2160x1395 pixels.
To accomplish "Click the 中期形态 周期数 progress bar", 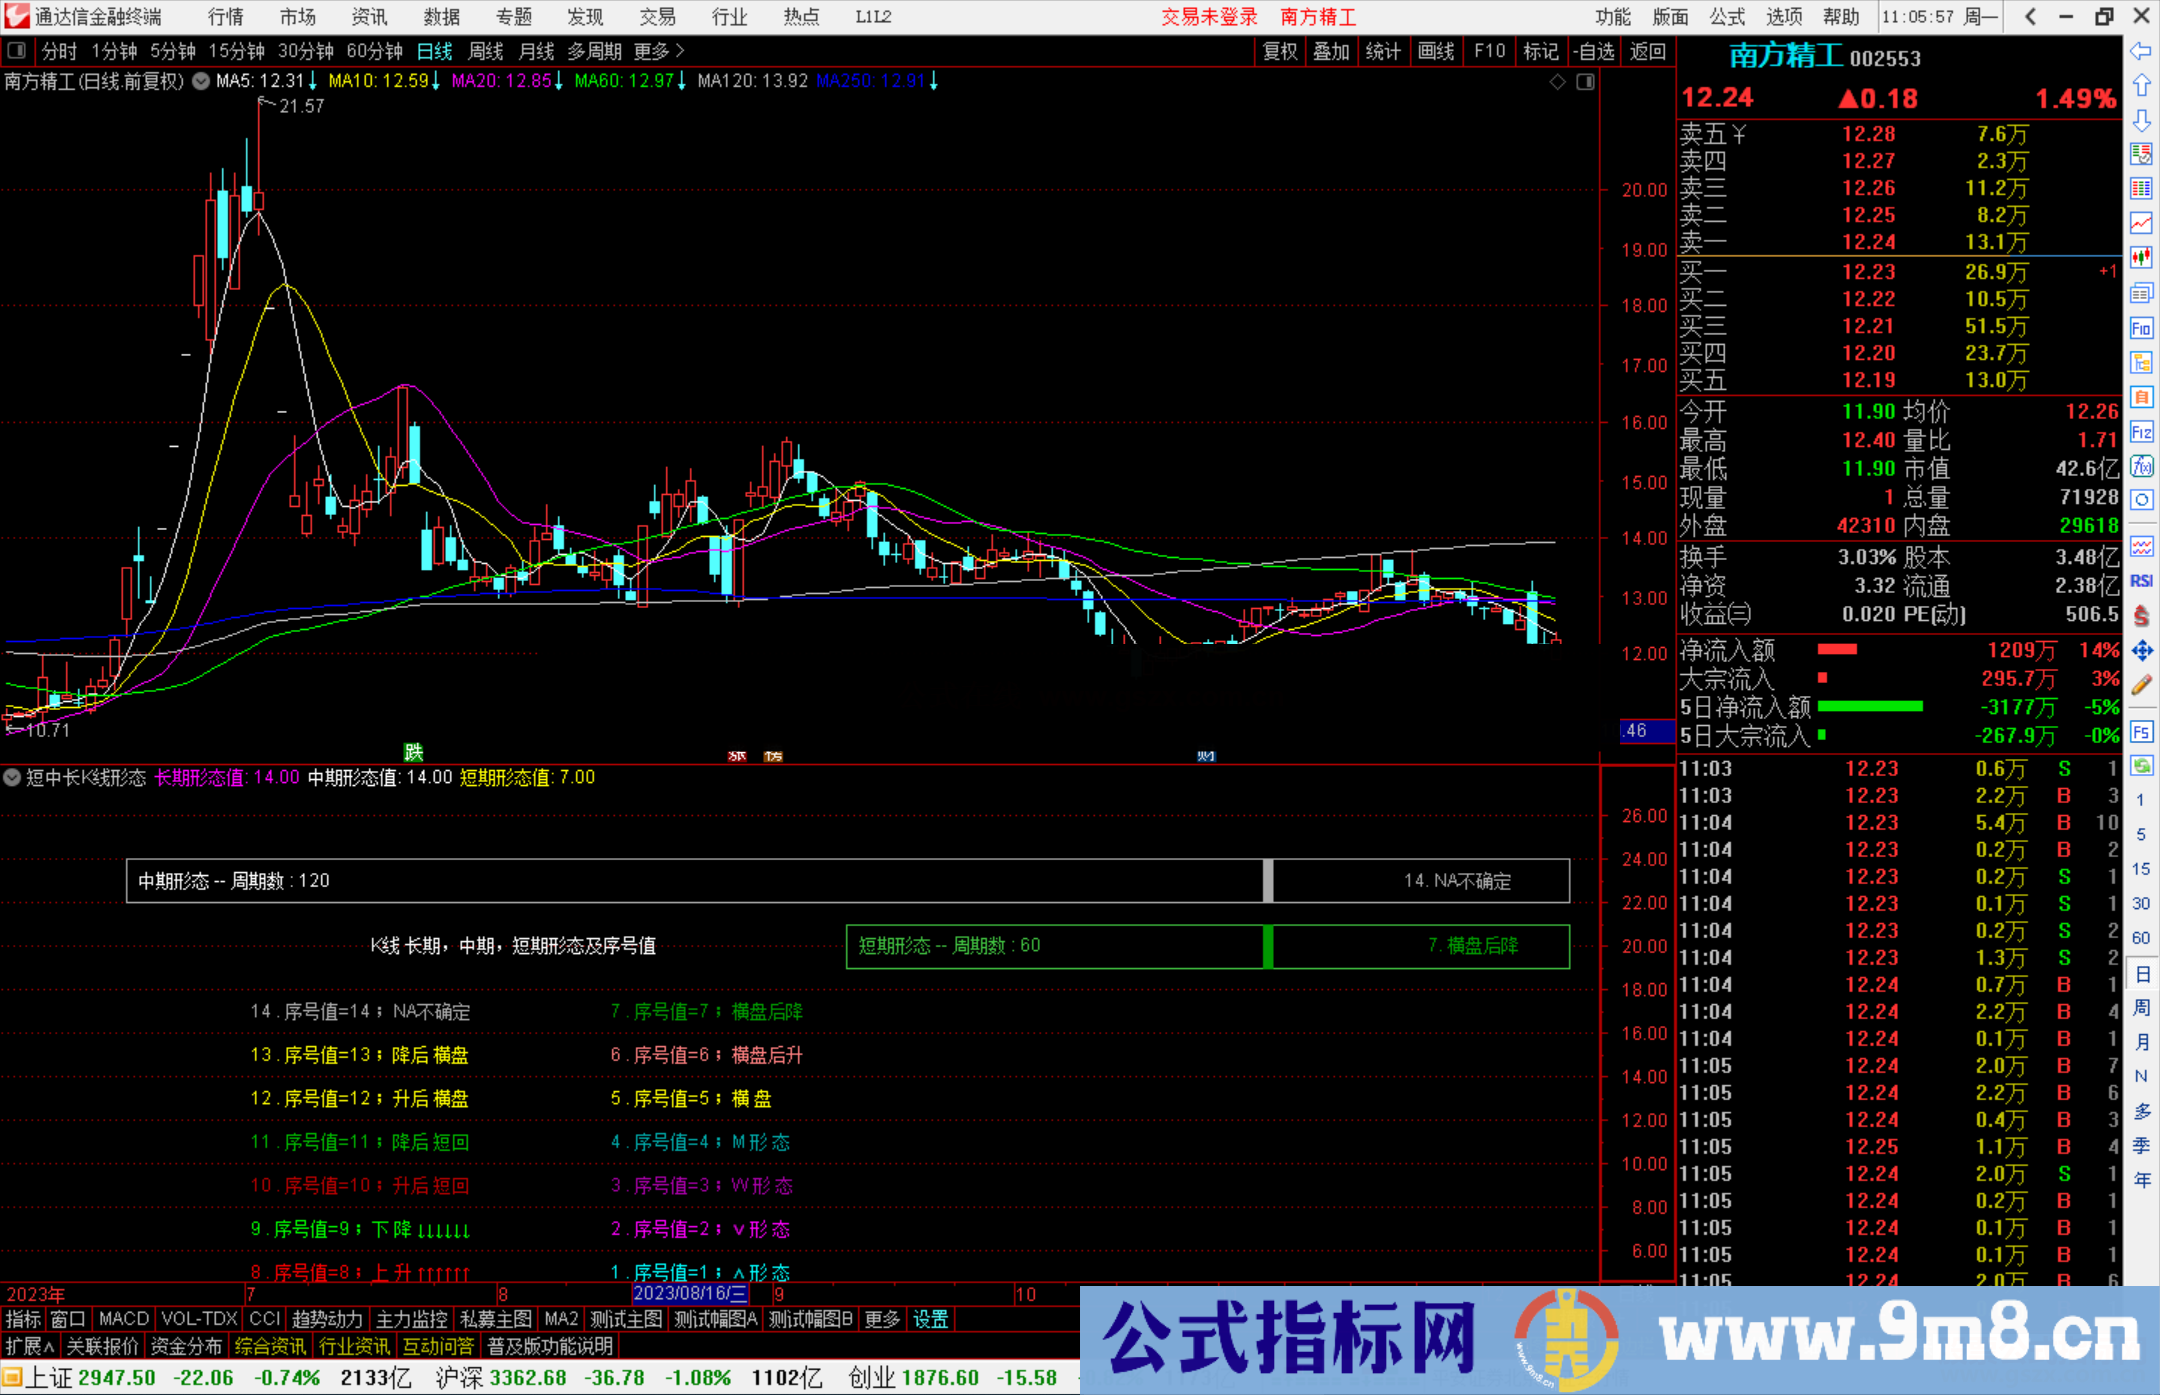I will pos(700,880).
